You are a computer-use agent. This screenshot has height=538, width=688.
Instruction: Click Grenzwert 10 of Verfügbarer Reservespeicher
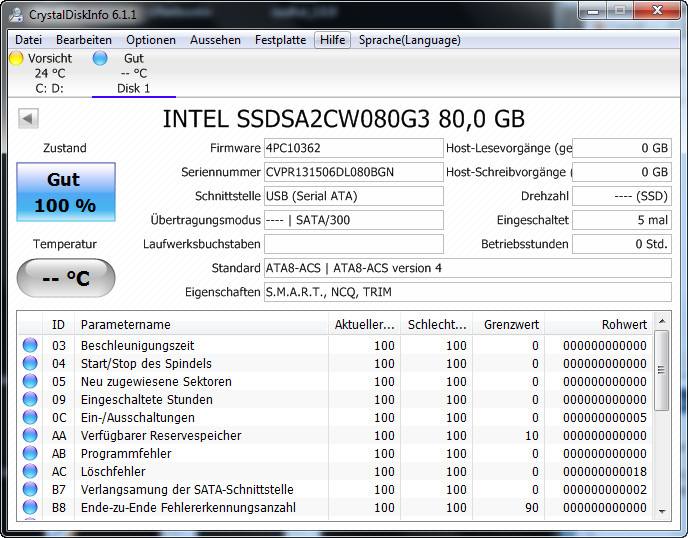pyautogui.click(x=532, y=435)
